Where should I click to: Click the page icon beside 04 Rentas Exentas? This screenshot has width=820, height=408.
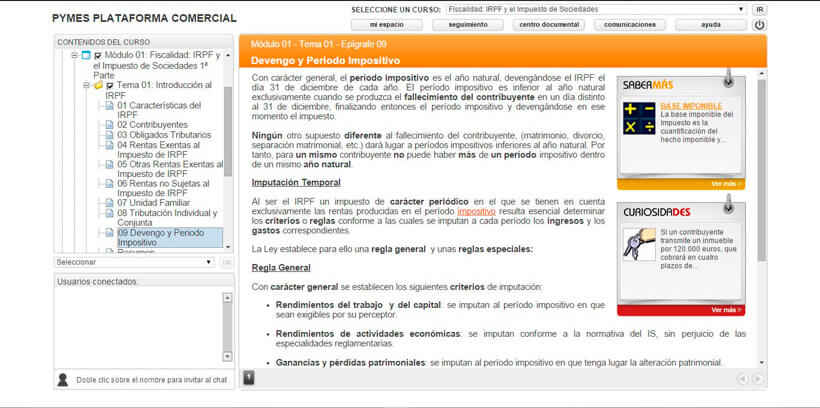pos(109,145)
